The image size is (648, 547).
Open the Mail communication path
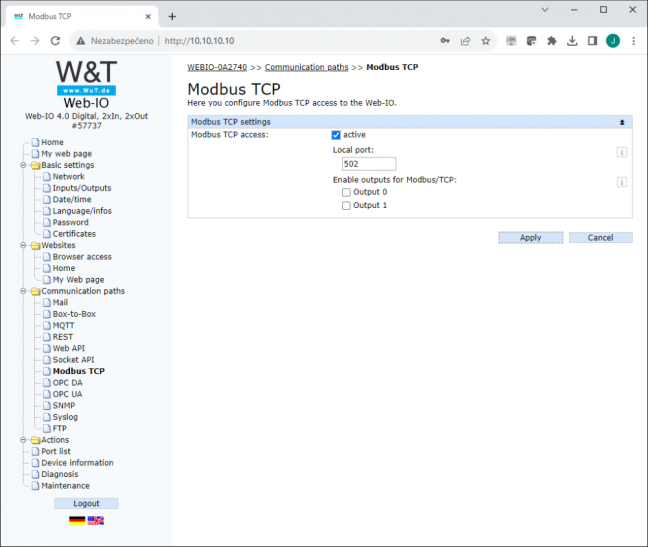click(x=60, y=302)
